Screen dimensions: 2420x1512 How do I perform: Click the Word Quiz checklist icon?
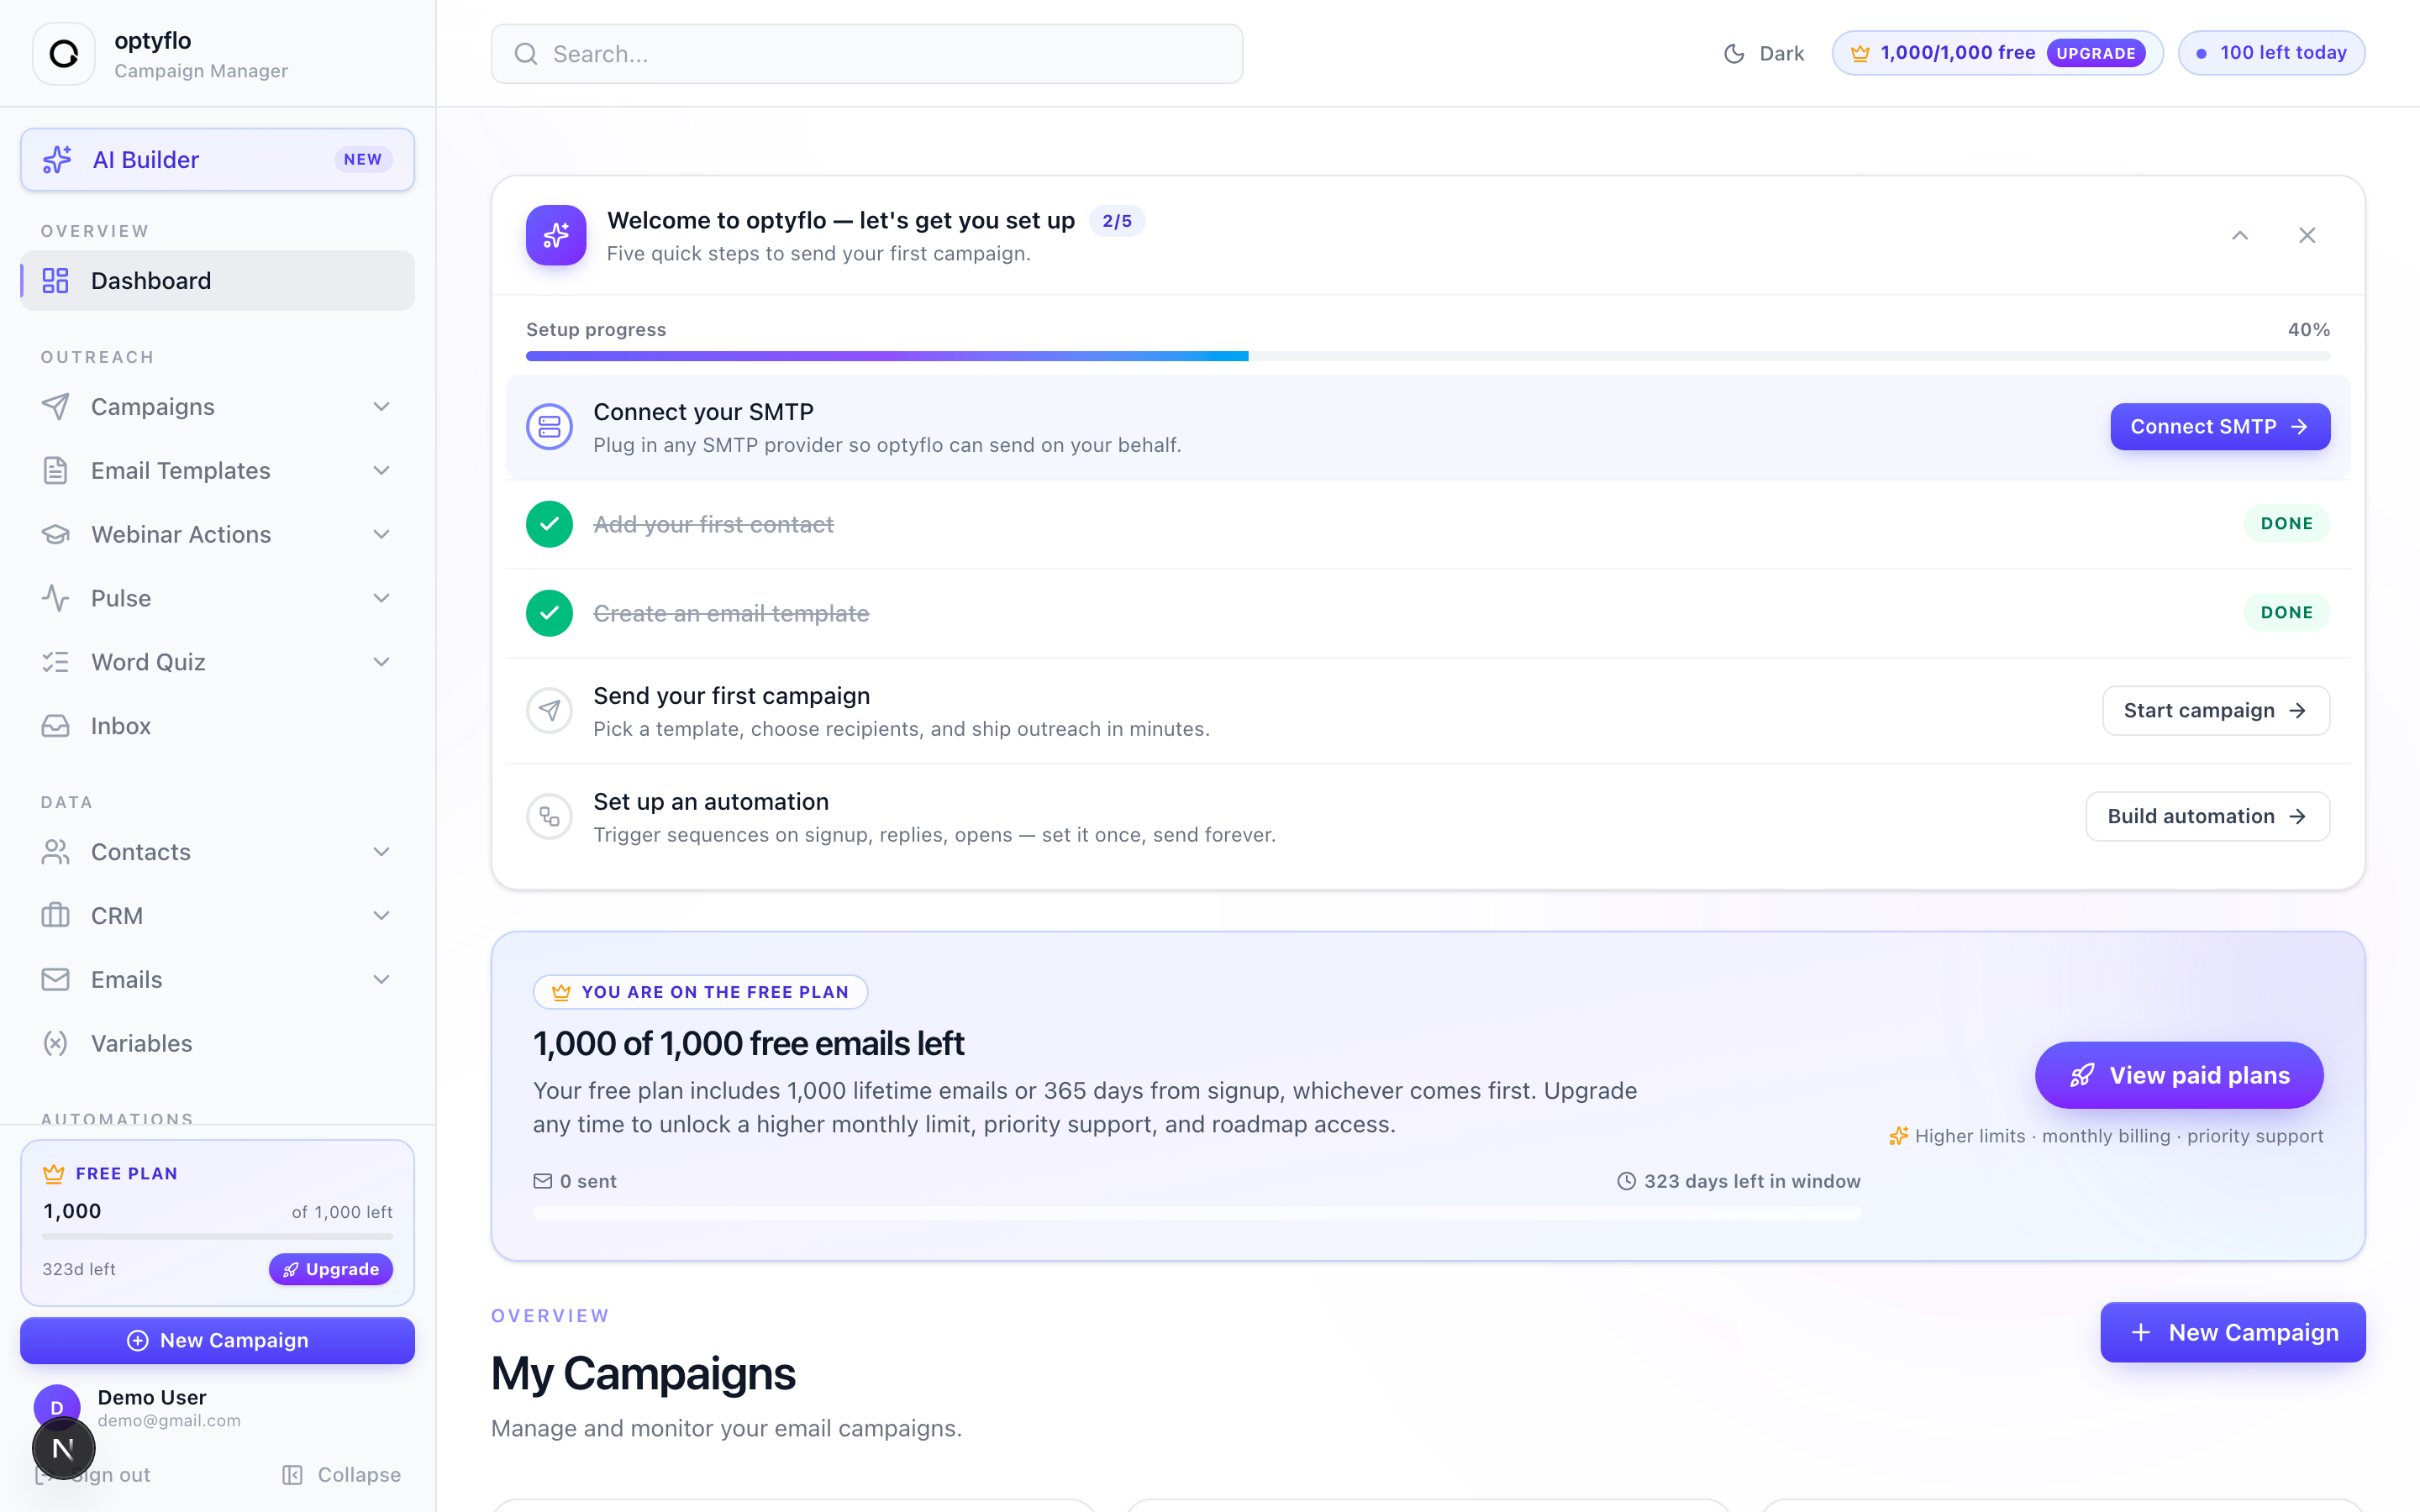[56, 662]
